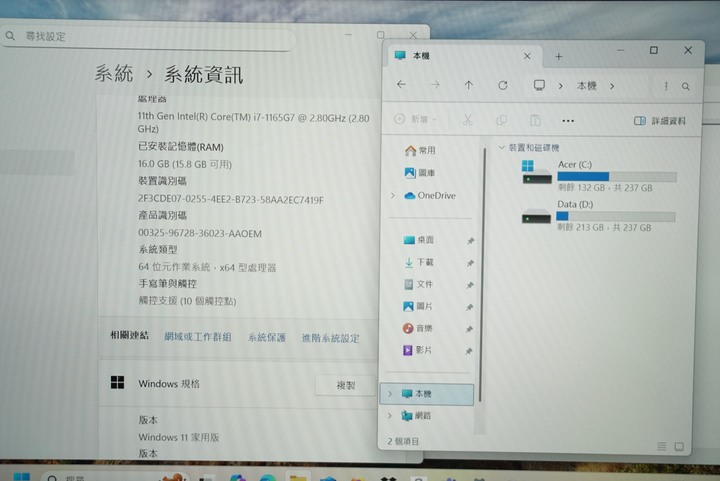The image size is (720, 481).
Task: Refresh the File Explorer view
Action: 503,85
